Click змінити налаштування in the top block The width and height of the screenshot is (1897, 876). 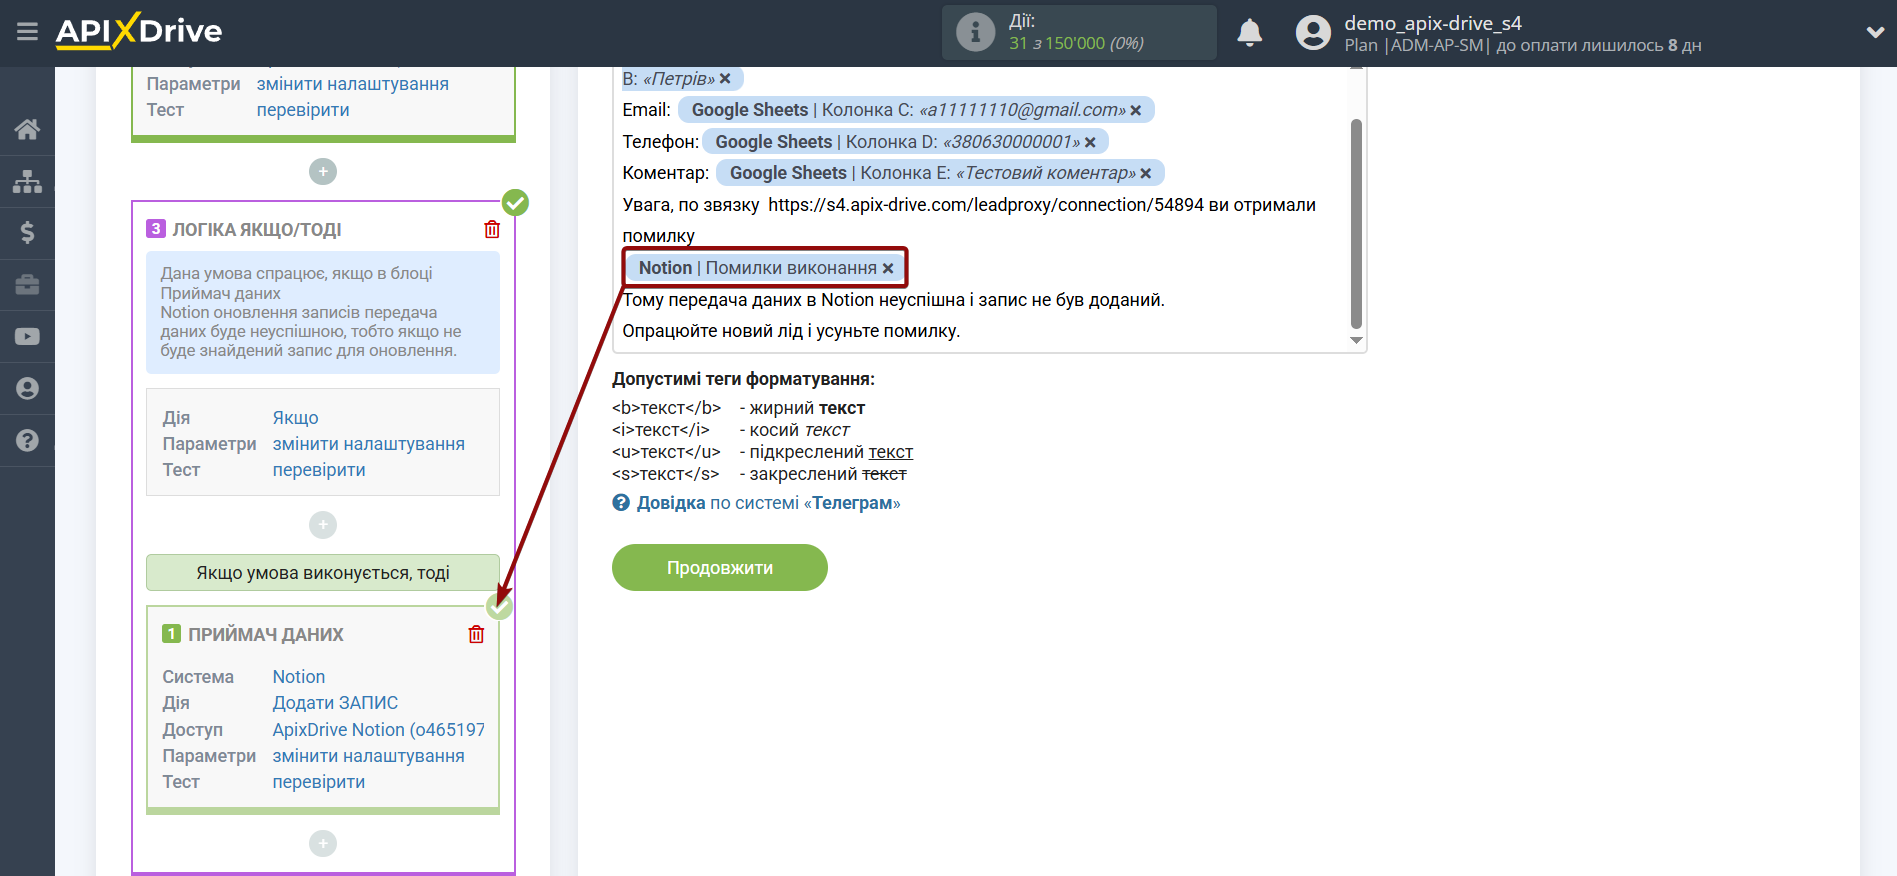point(353,84)
